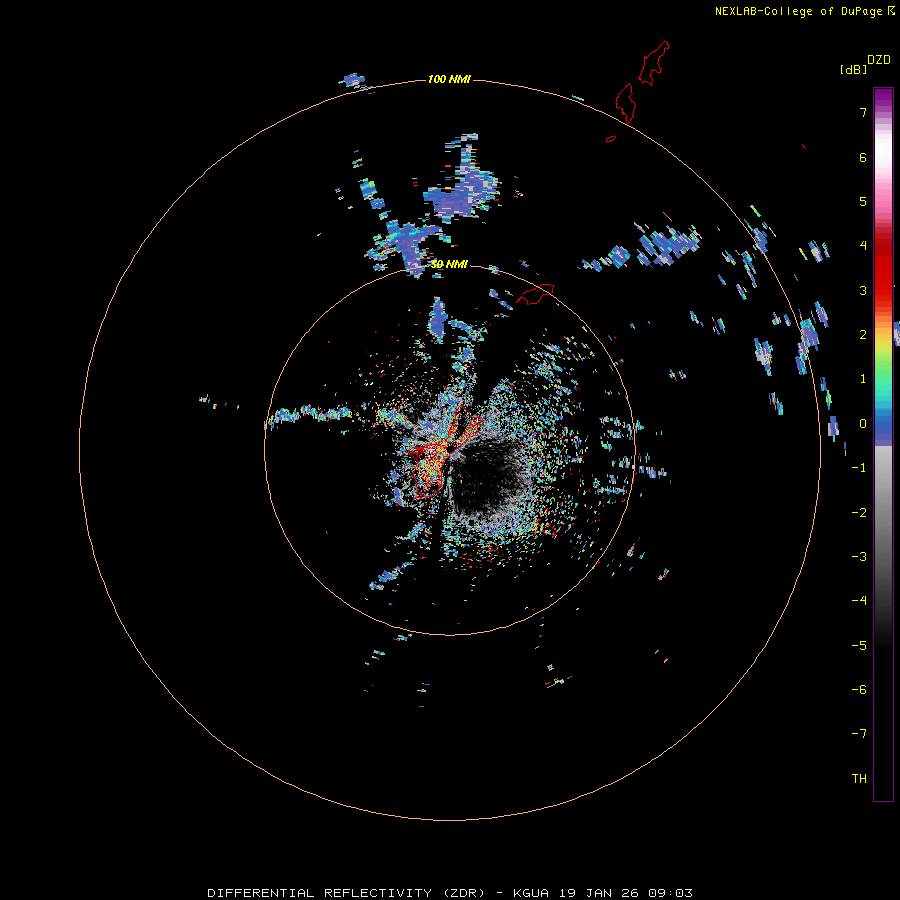Screen dimensions: 900x900
Task: Click the DZD label above the color scale
Action: coord(879,60)
